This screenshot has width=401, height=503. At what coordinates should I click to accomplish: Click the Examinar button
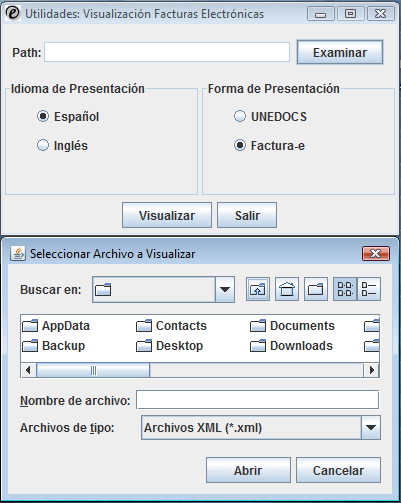[x=340, y=52]
